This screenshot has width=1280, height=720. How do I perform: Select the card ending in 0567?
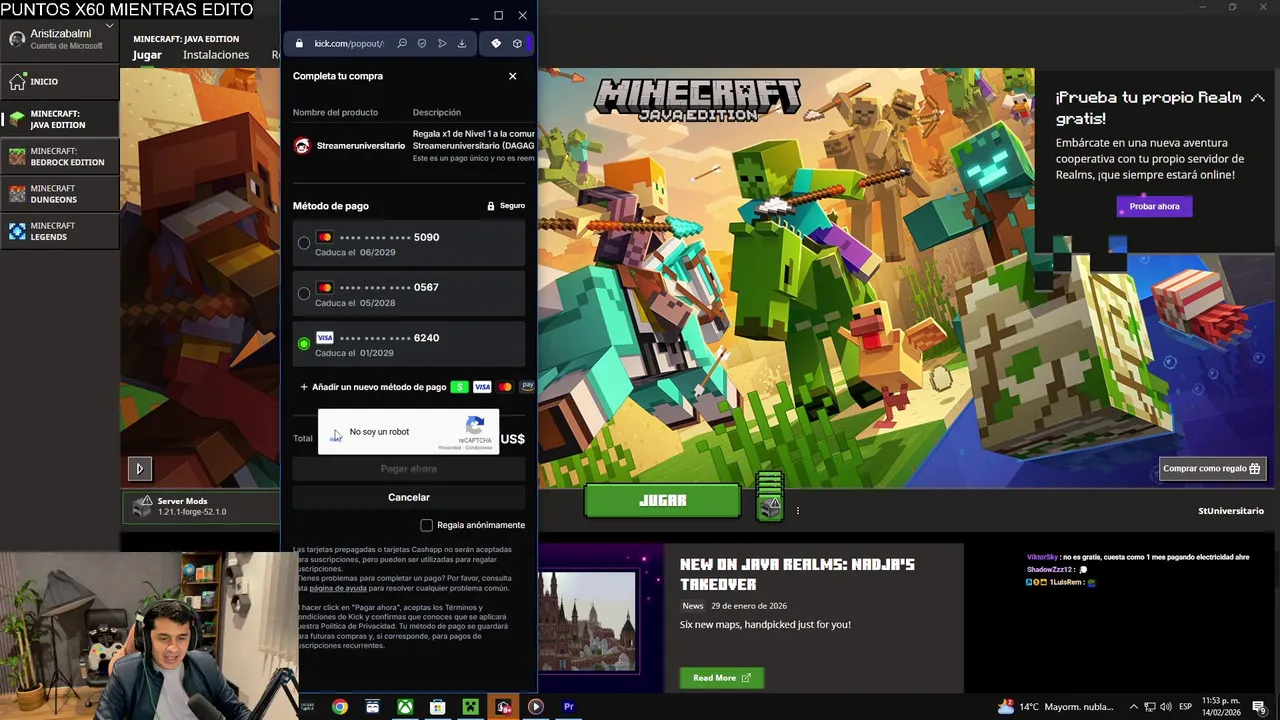pos(409,294)
